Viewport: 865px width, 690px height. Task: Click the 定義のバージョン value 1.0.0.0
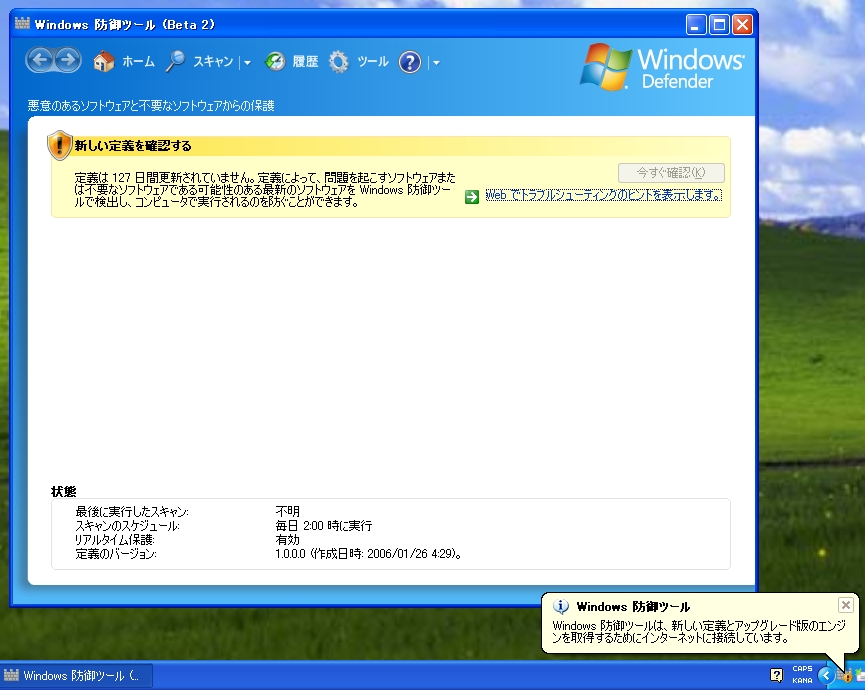click(368, 554)
